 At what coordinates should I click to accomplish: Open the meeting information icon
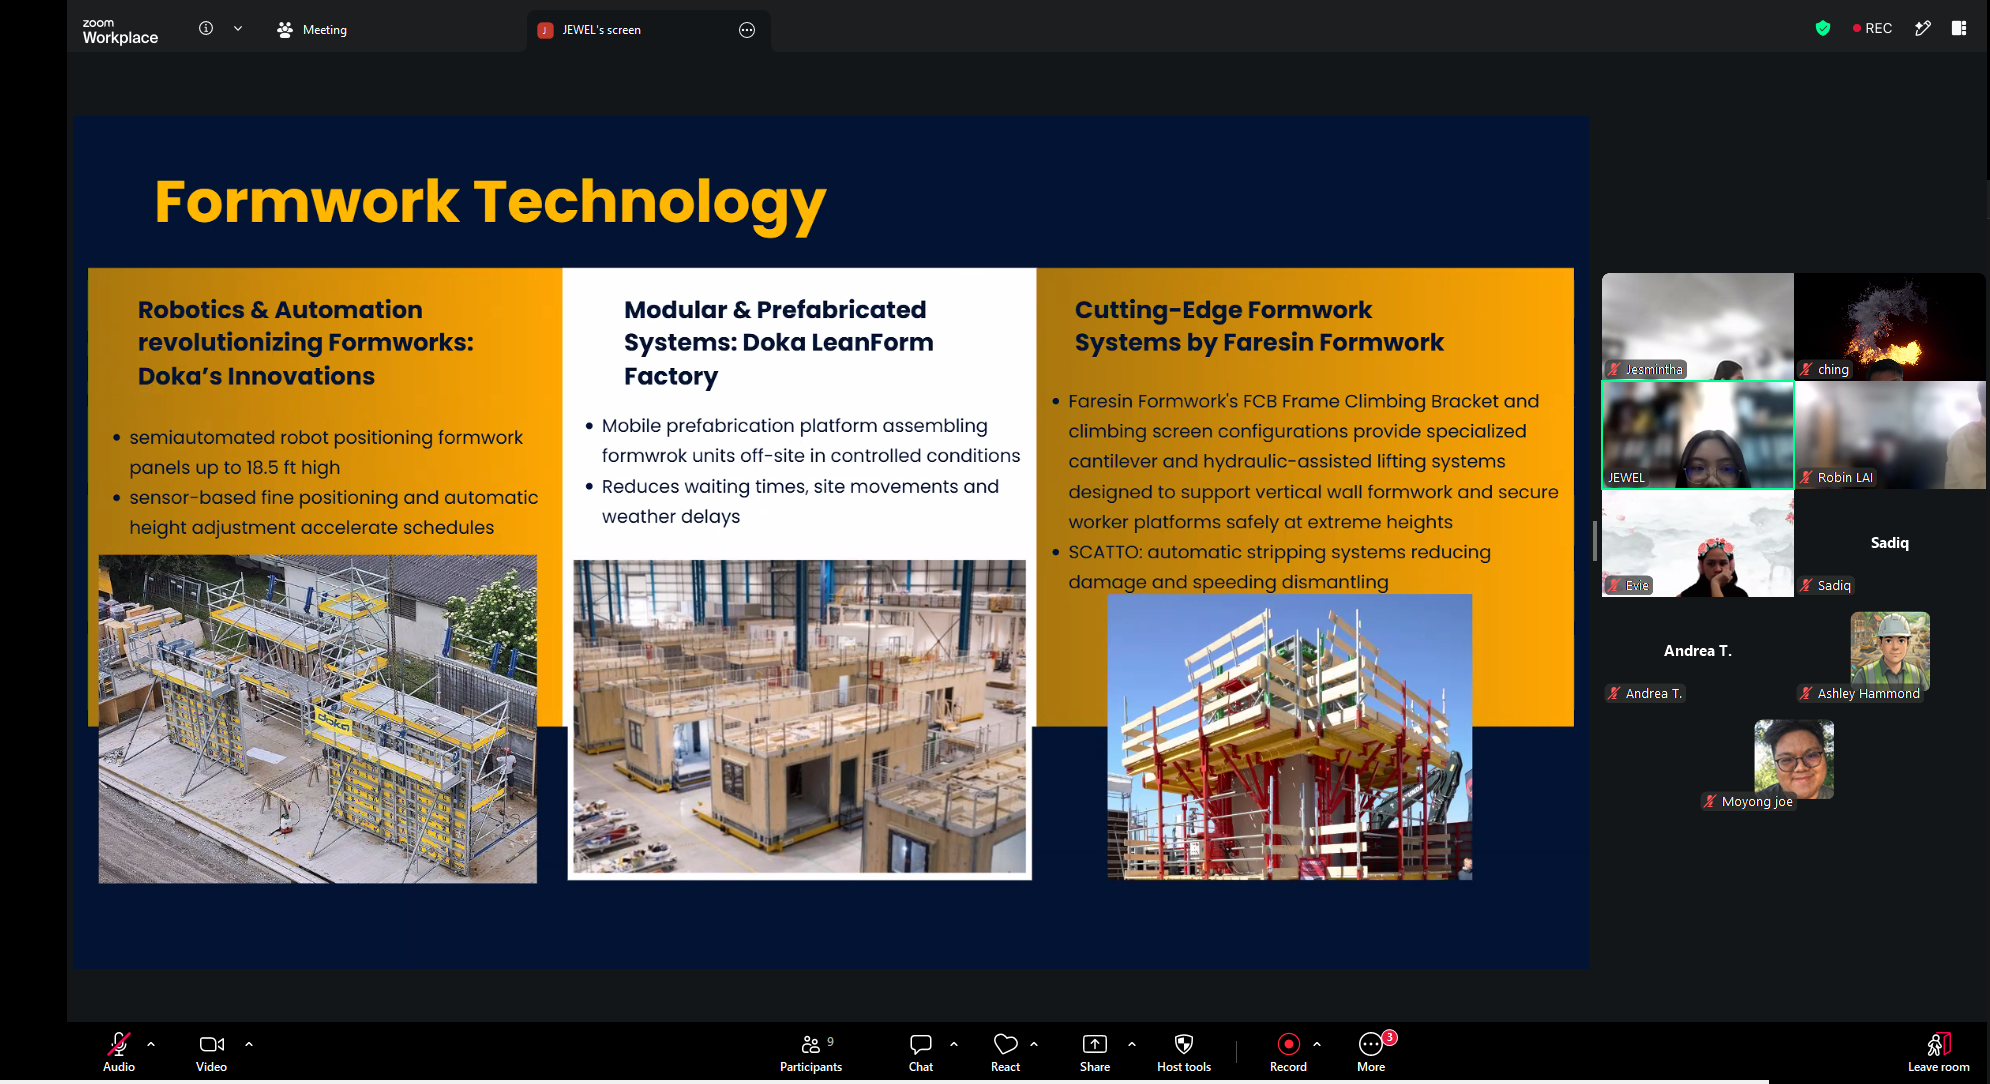206,29
